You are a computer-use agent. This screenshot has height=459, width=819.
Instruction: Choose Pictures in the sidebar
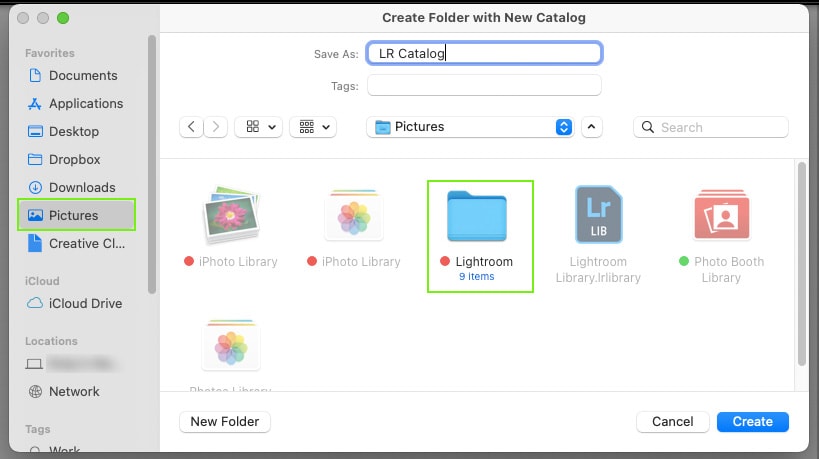pyautogui.click(x=77, y=215)
